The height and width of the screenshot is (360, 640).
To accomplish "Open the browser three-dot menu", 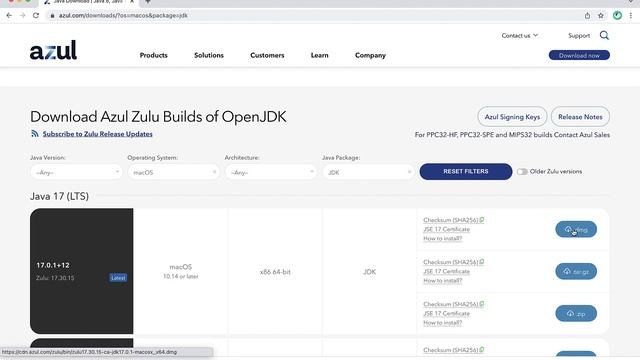I will (631, 16).
